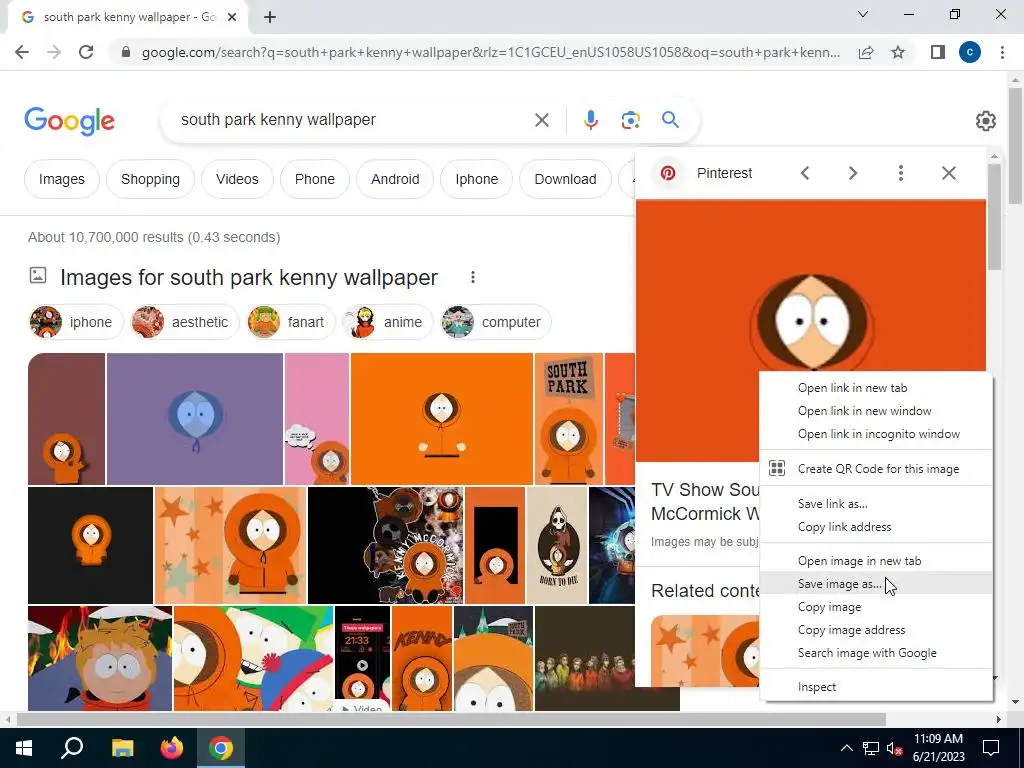1024x768 pixels.
Task: Choose Open link in incognito window
Action: click(876, 434)
